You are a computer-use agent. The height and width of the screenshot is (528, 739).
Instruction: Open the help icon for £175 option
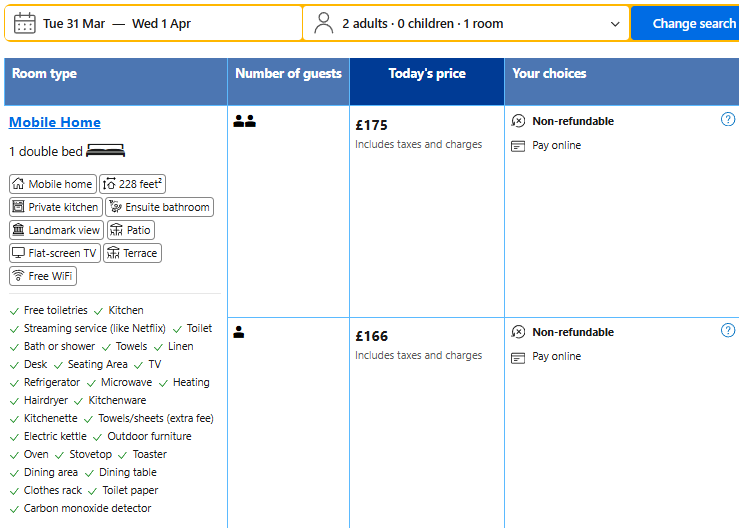(728, 120)
